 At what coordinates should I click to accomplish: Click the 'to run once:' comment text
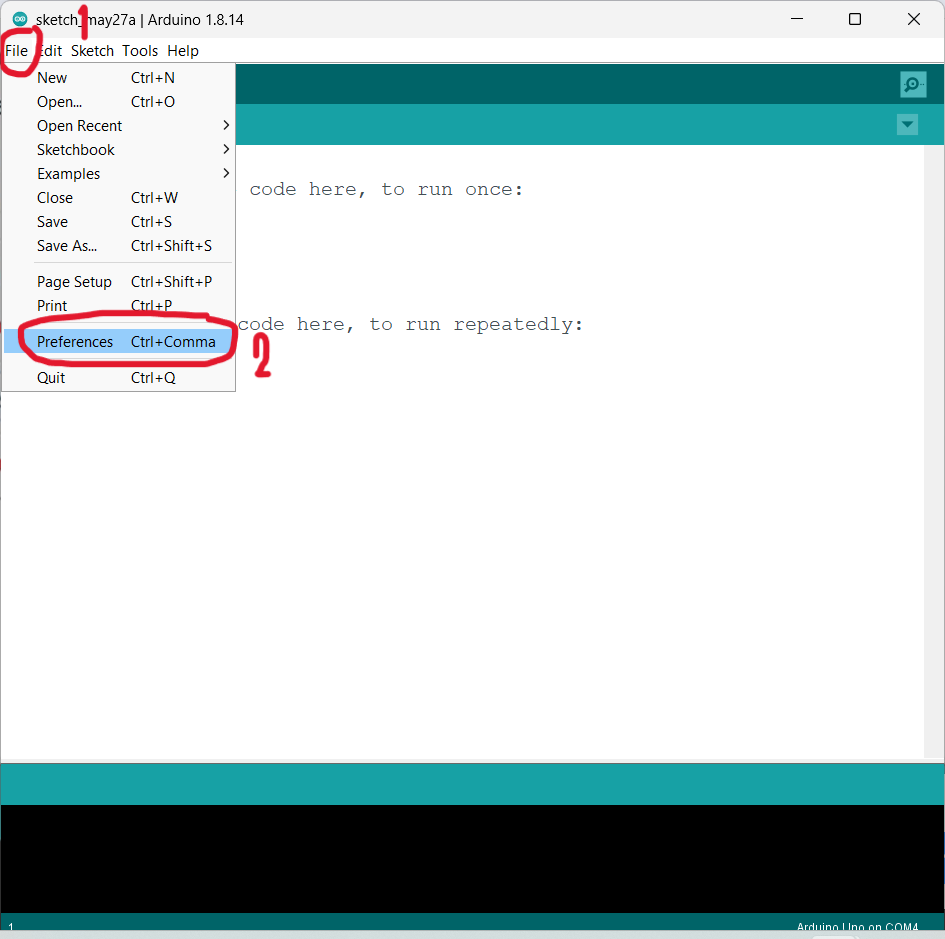(x=452, y=189)
